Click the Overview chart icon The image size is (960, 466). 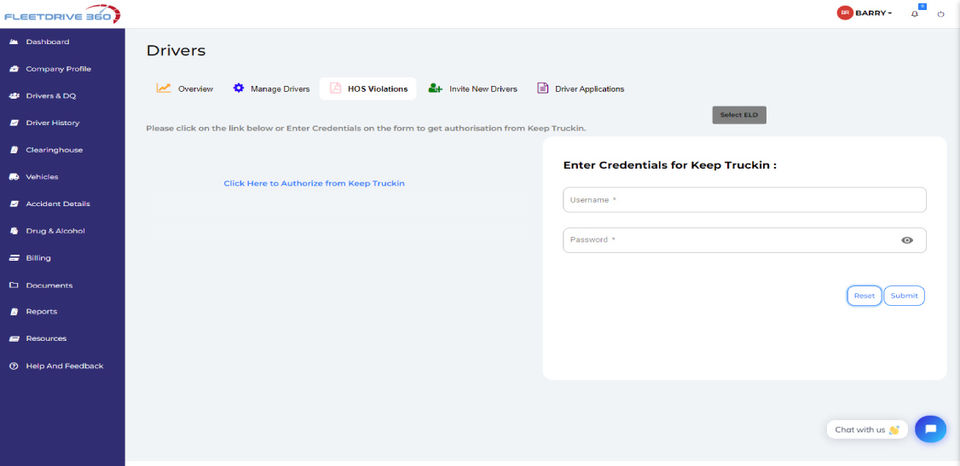tap(163, 88)
